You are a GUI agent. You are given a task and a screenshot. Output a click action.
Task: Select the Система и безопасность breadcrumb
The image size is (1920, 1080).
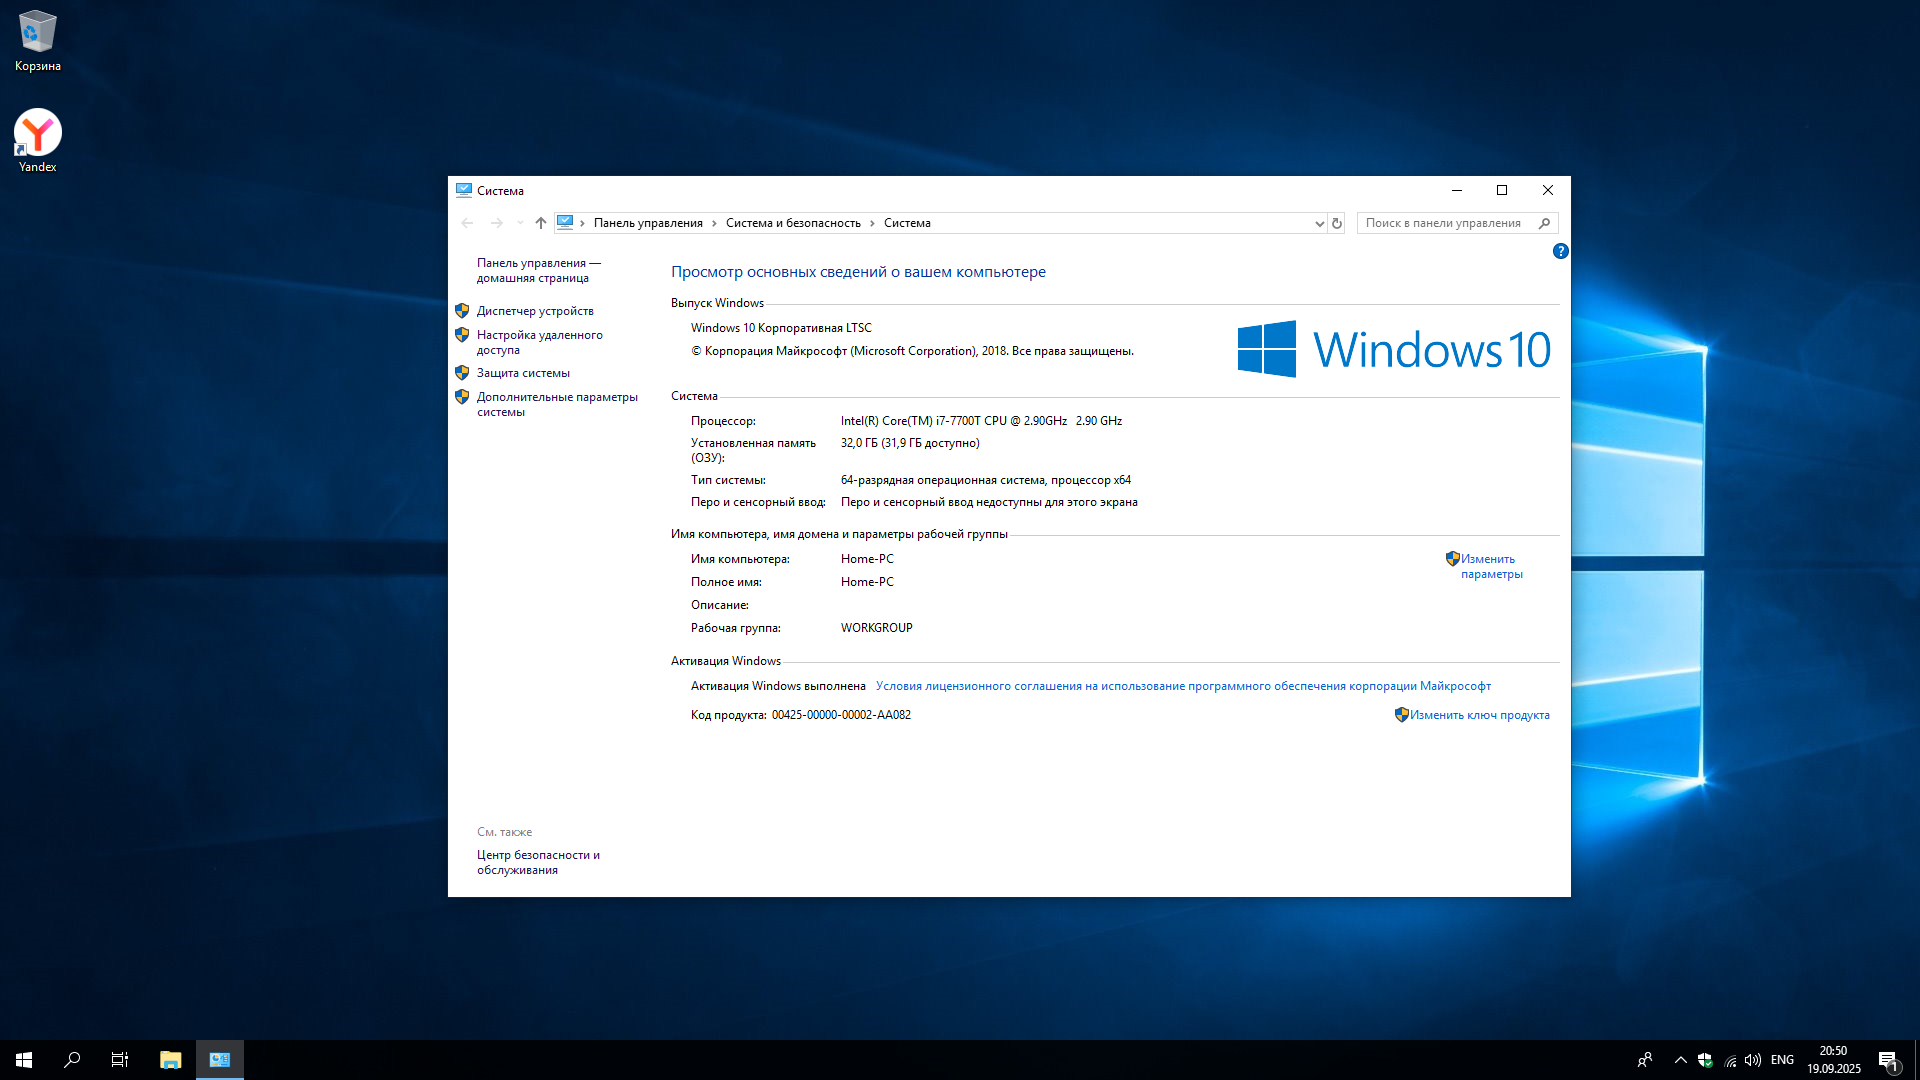coord(793,223)
